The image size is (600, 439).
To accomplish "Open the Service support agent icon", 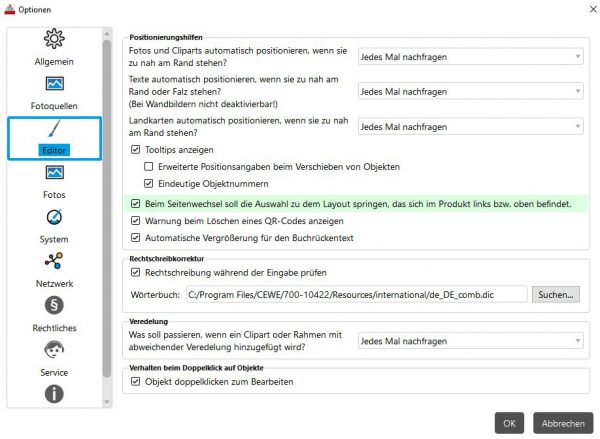I will pyautogui.click(x=54, y=350).
